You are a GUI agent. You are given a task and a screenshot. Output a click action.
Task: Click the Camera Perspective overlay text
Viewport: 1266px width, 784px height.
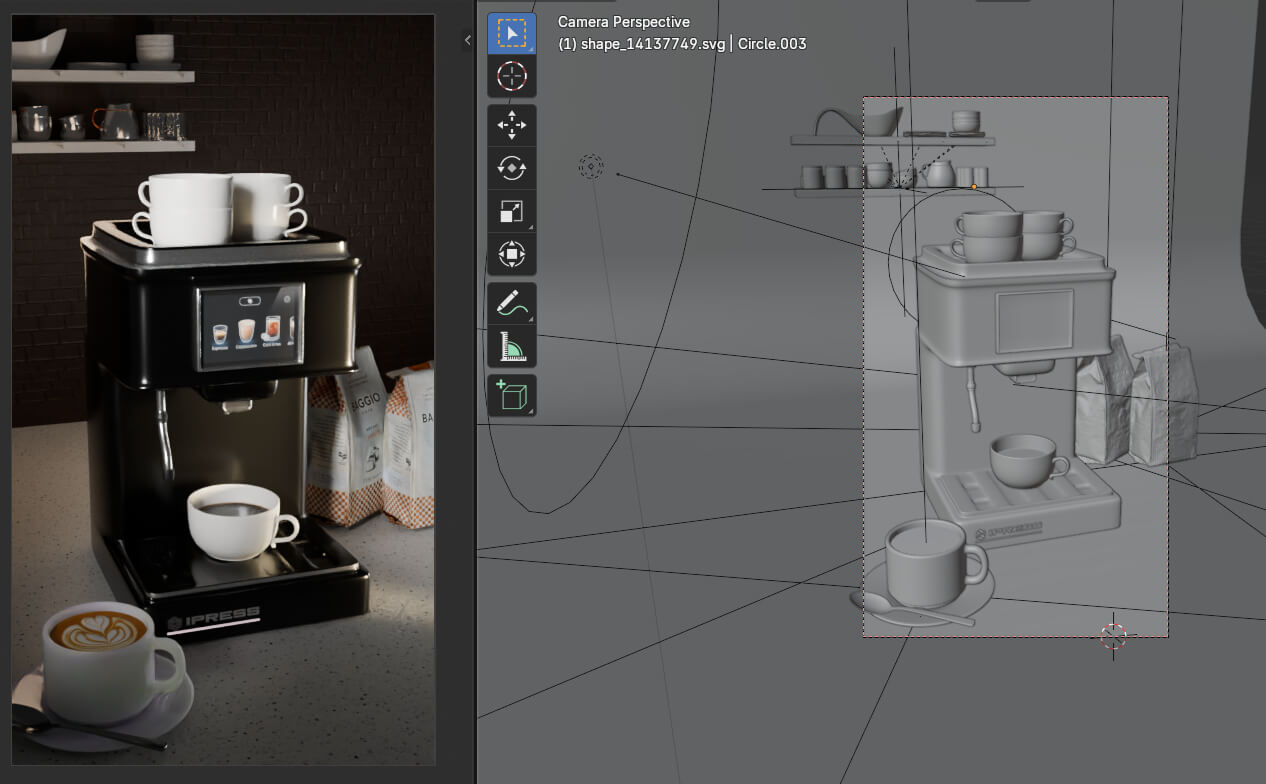(624, 22)
